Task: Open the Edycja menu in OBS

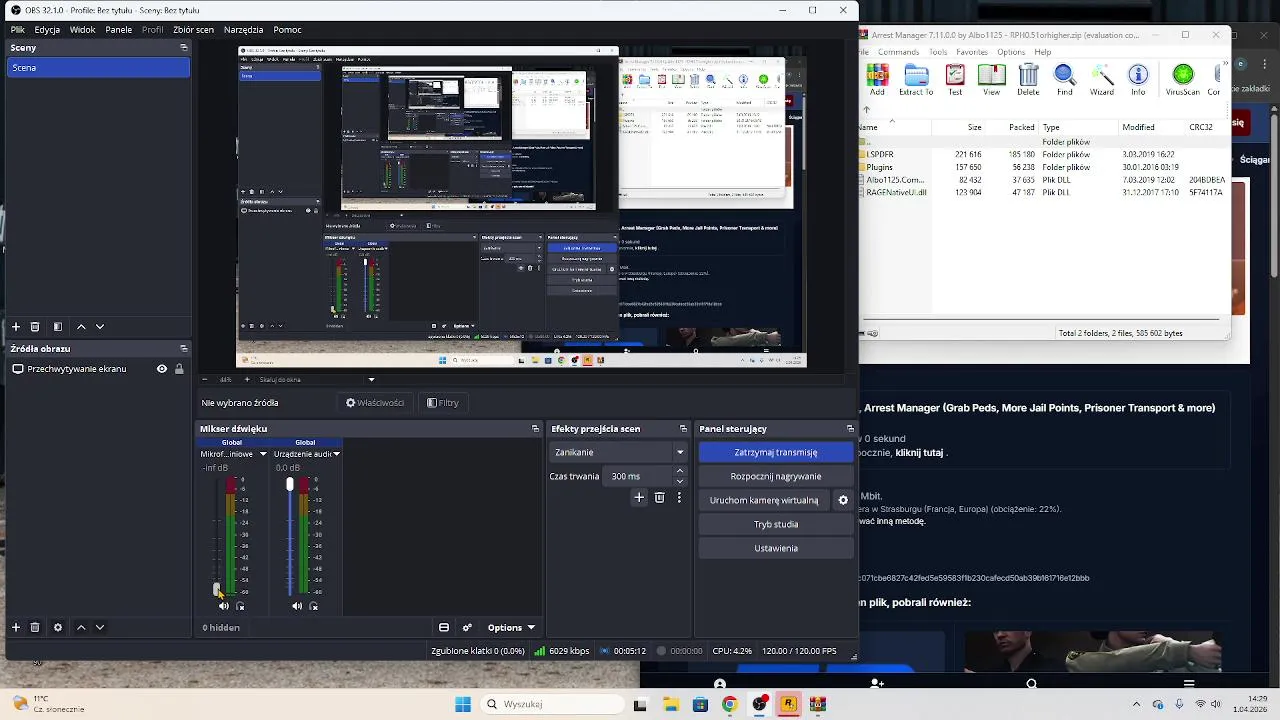Action: pyautogui.click(x=47, y=30)
